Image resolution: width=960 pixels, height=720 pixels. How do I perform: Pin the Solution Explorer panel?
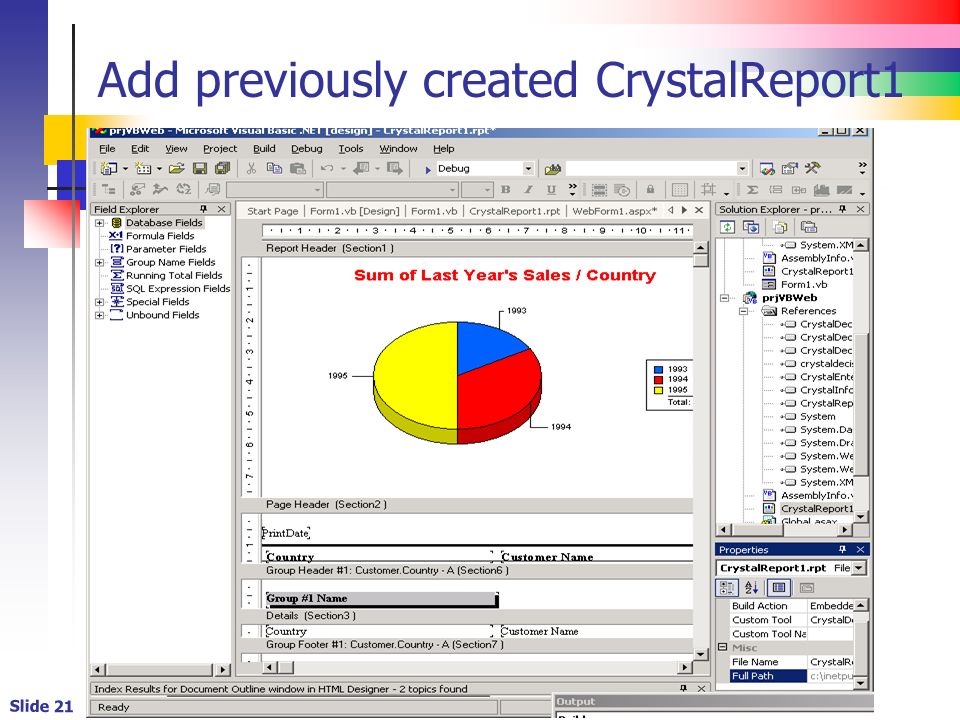[x=842, y=209]
